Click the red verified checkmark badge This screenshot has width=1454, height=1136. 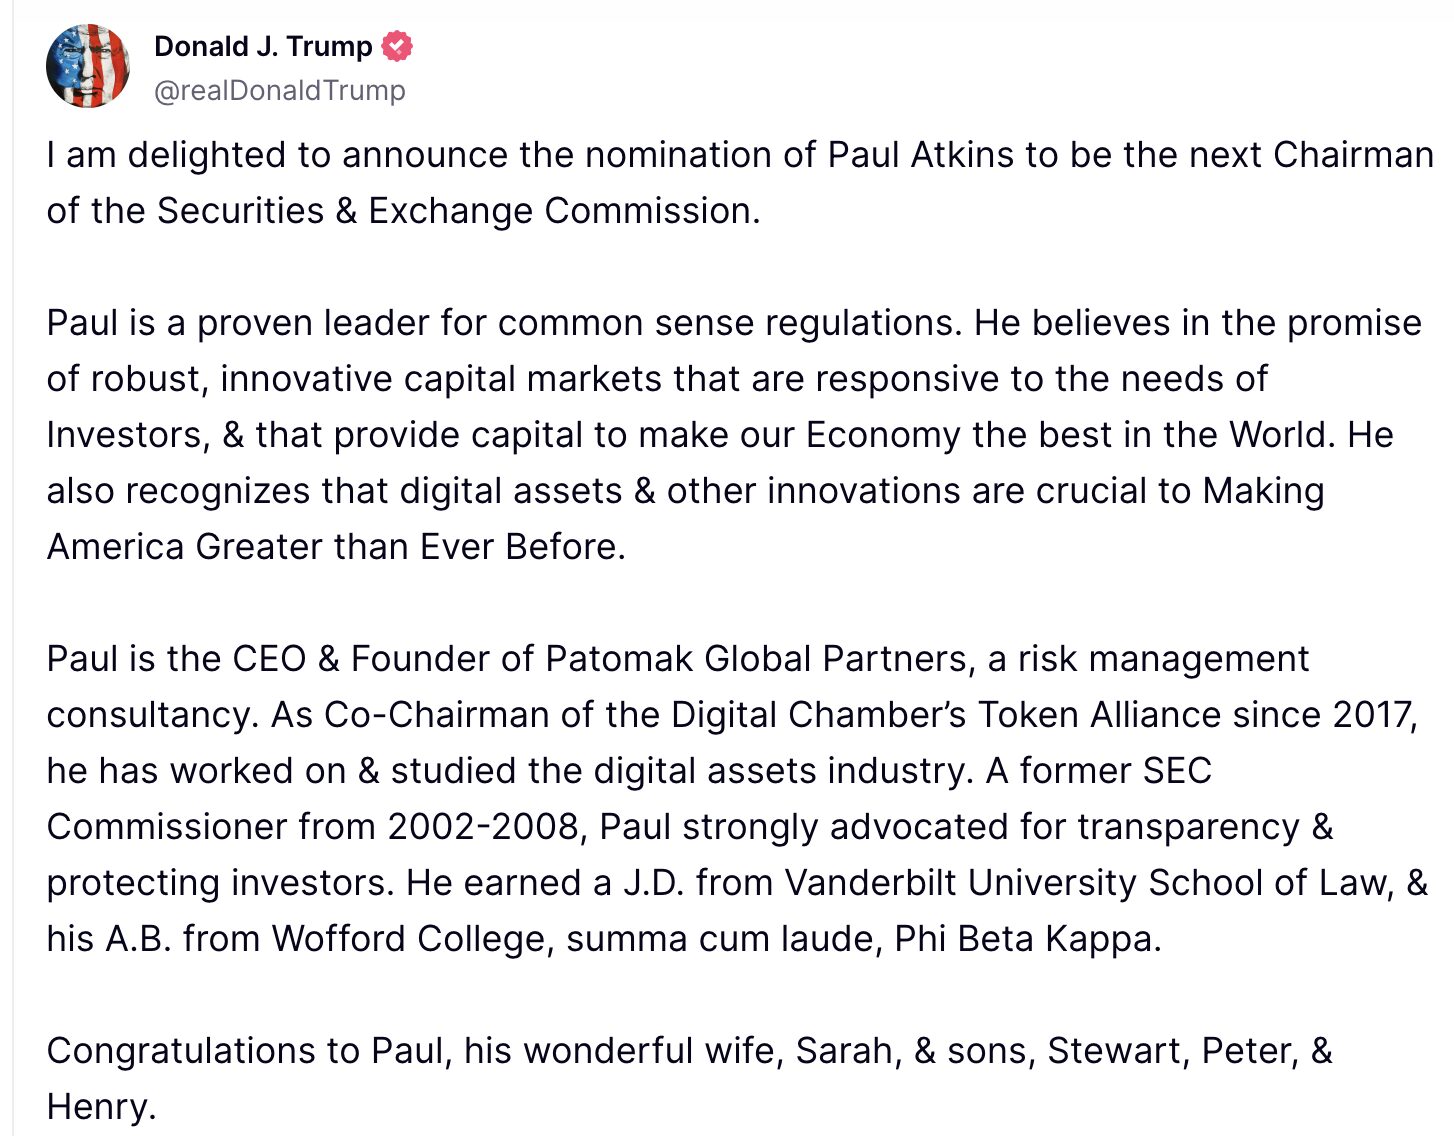click(398, 46)
